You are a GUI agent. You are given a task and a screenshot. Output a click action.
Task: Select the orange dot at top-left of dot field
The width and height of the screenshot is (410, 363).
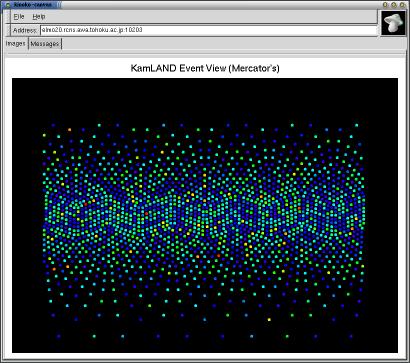pos(70,129)
